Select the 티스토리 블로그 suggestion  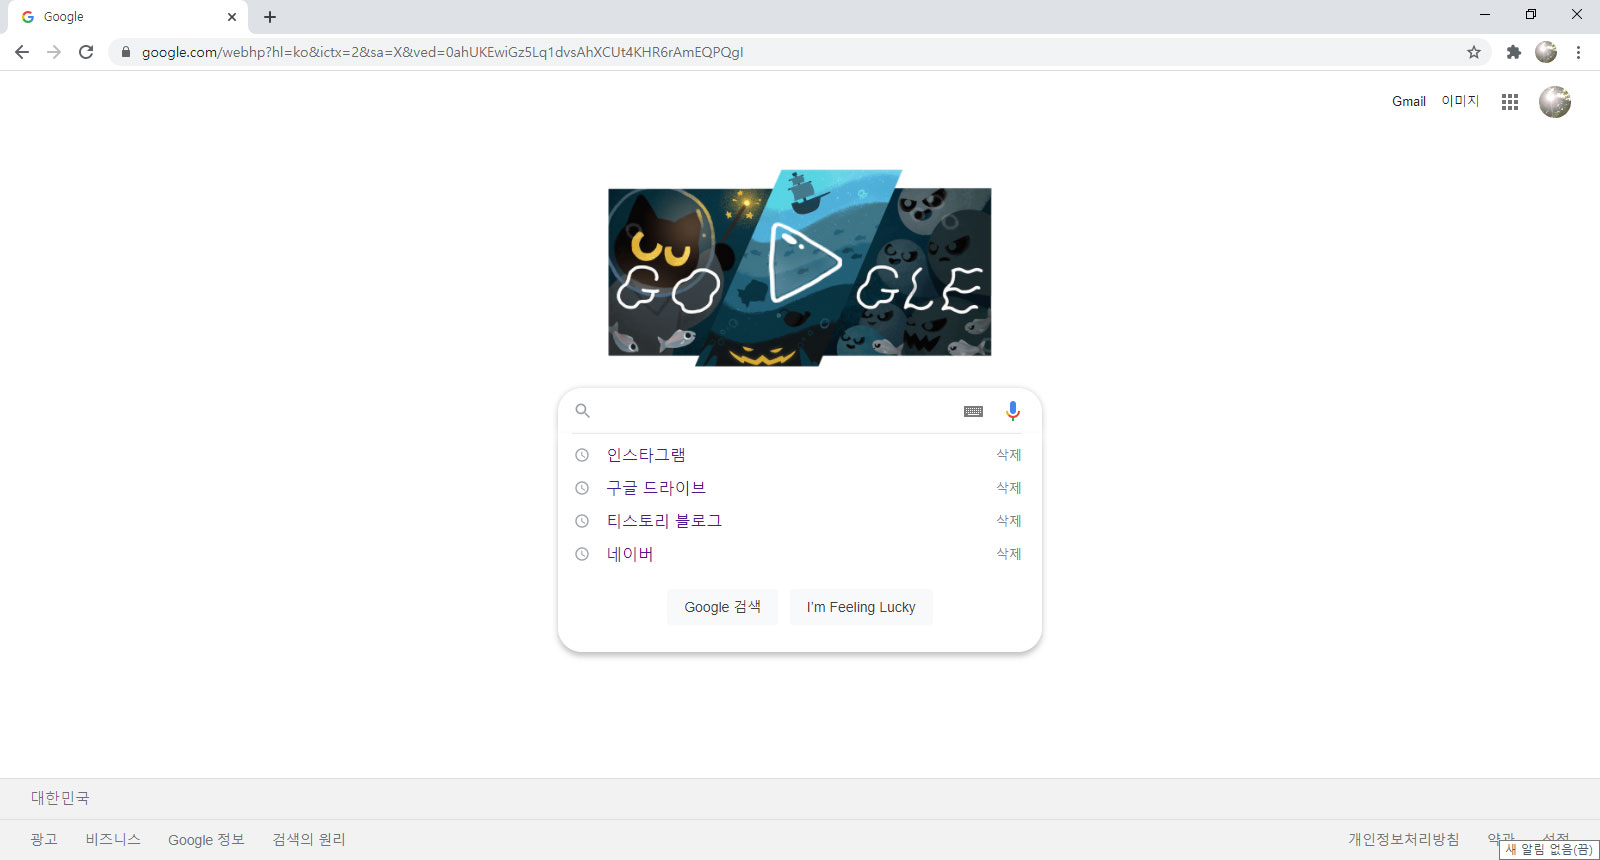[664, 521]
